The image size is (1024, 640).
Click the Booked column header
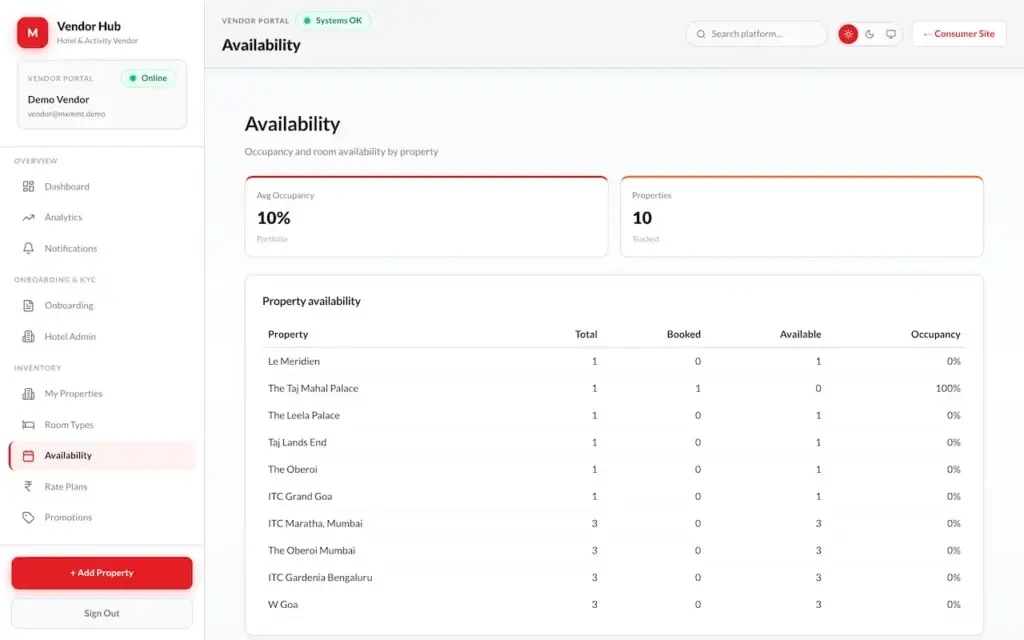click(x=684, y=334)
